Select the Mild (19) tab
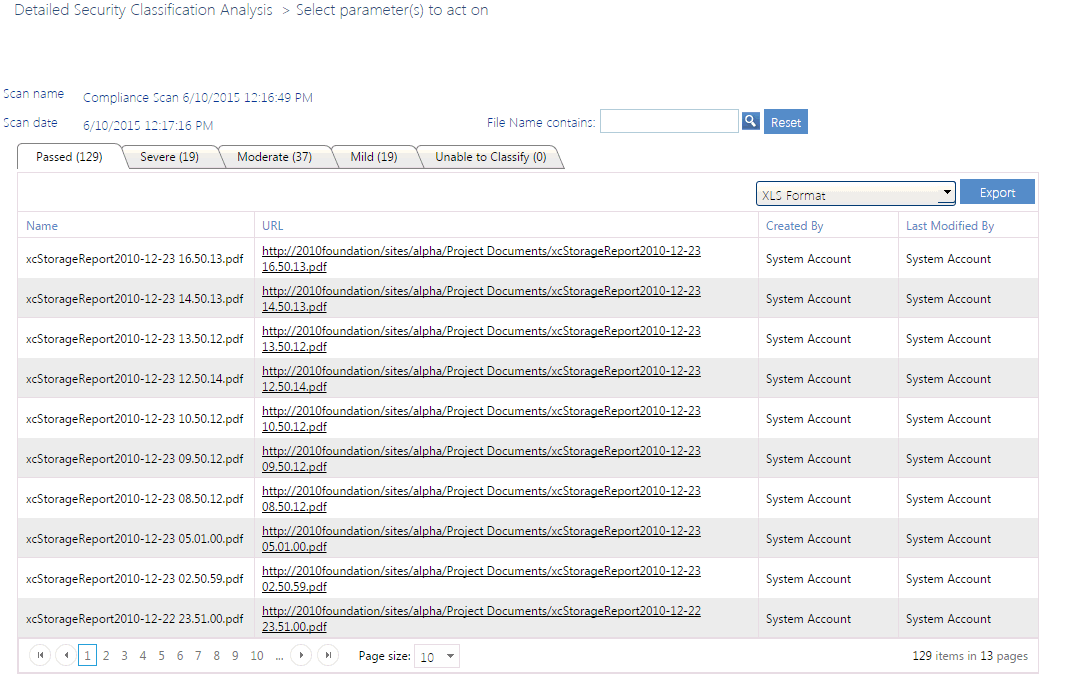This screenshot has height=685, width=1072. (x=374, y=157)
